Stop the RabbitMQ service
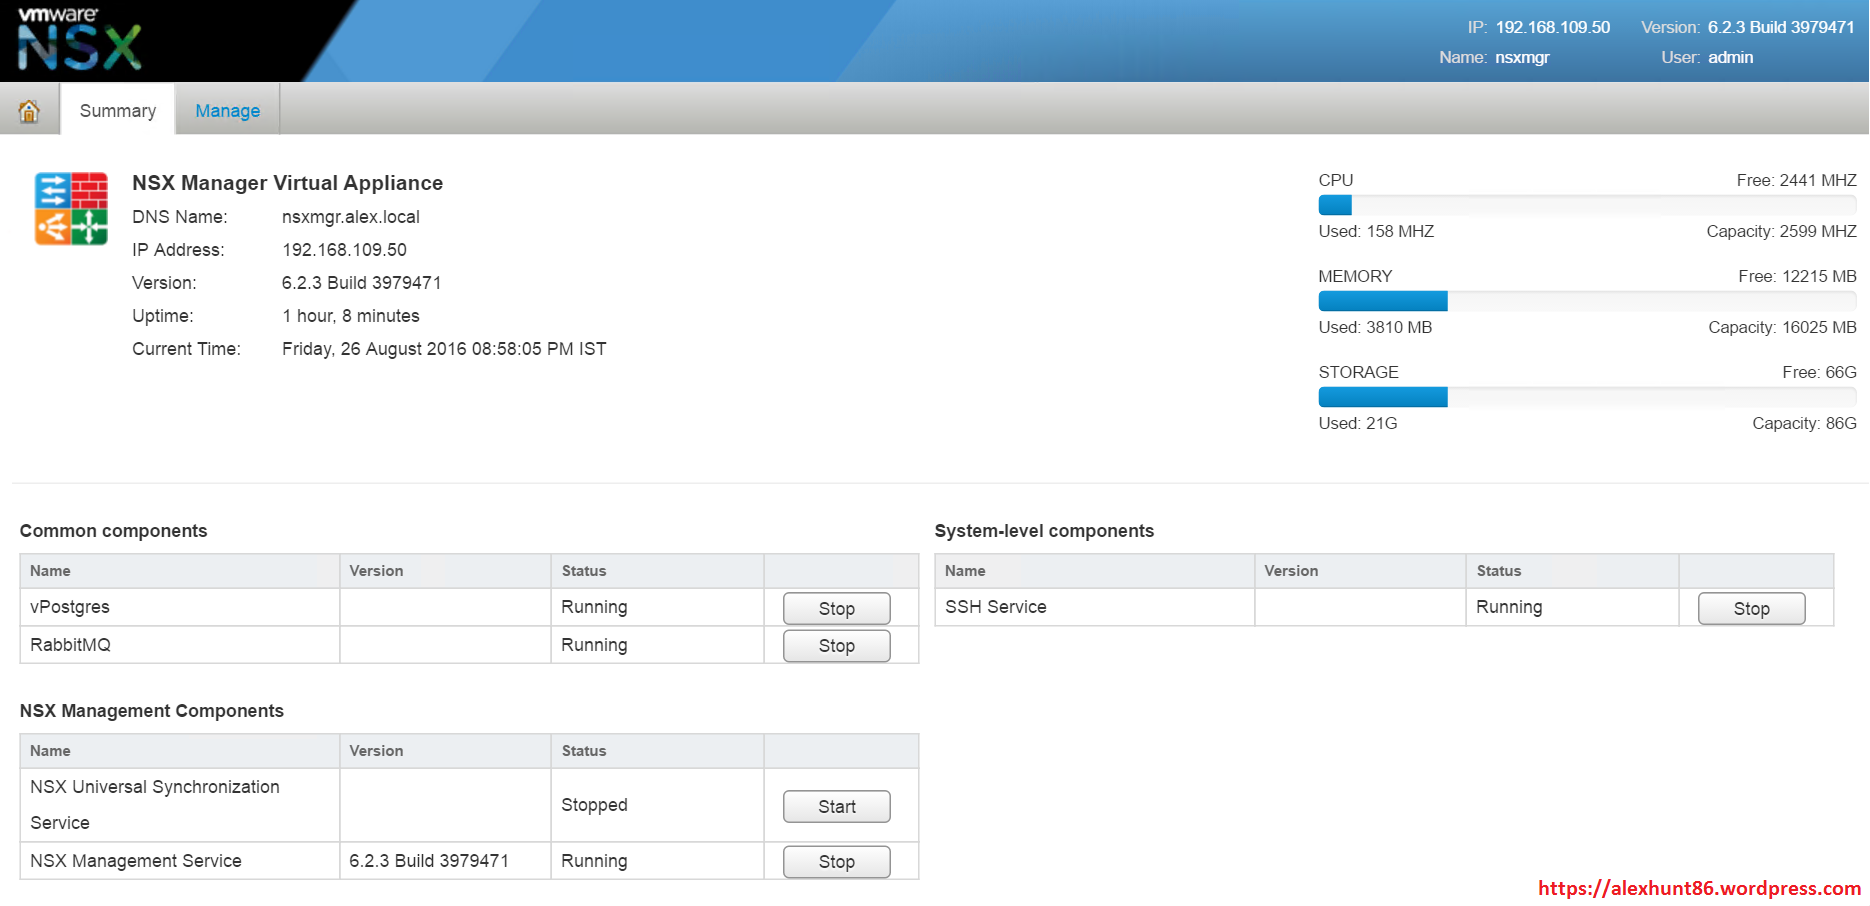1870x906 pixels. tap(836, 646)
